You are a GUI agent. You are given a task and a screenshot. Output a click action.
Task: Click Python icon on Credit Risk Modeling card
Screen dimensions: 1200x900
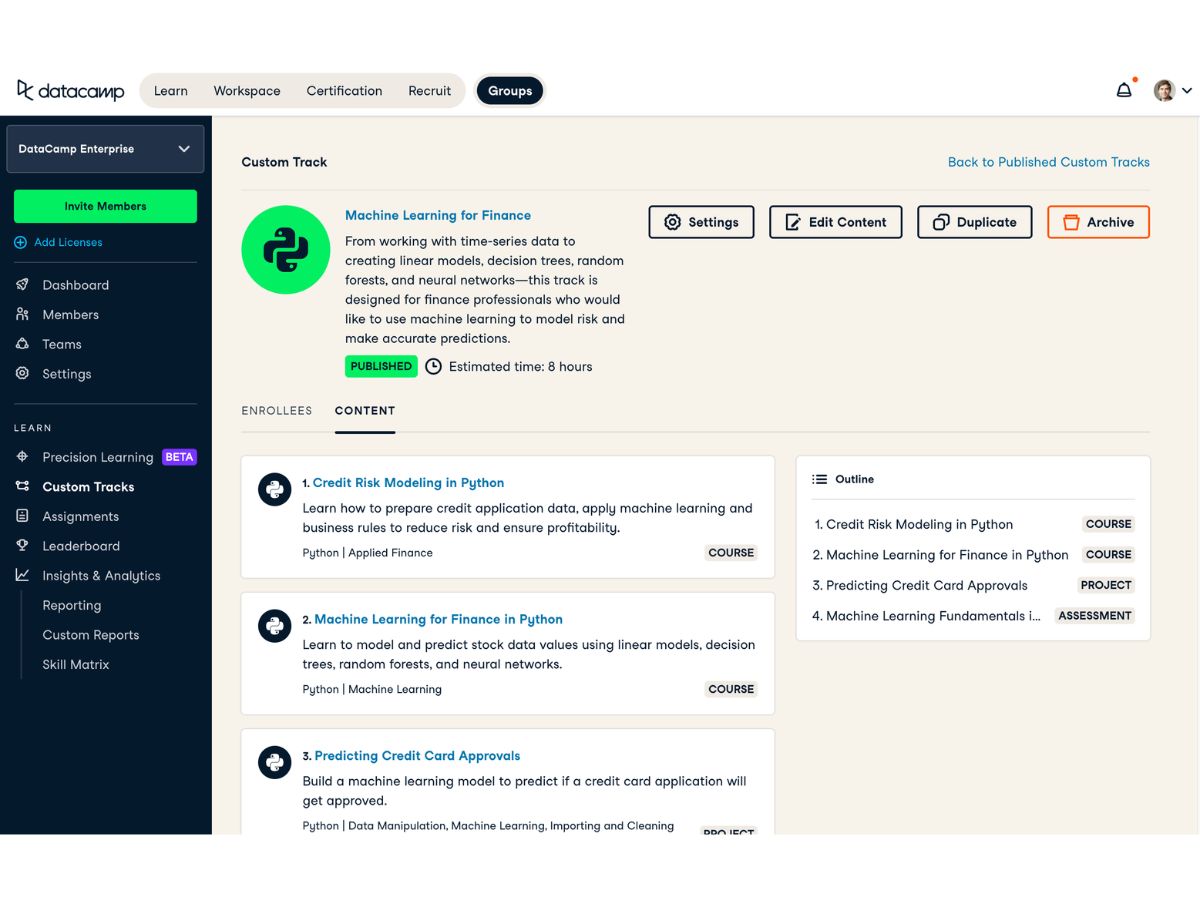(x=274, y=490)
